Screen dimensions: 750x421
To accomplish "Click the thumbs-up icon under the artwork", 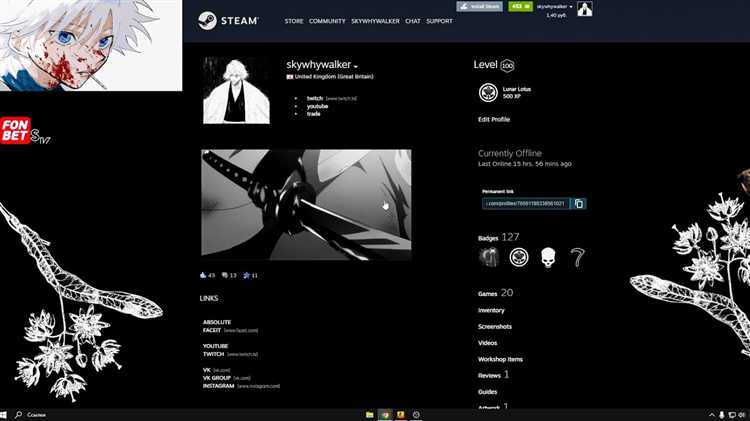I will pos(204,275).
